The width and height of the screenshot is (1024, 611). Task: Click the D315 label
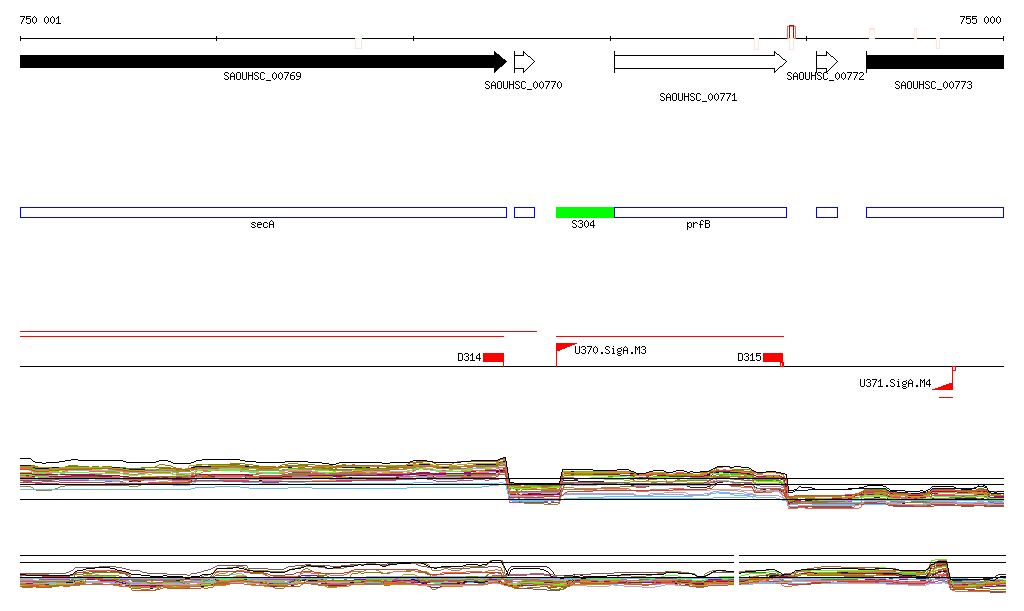749,358
